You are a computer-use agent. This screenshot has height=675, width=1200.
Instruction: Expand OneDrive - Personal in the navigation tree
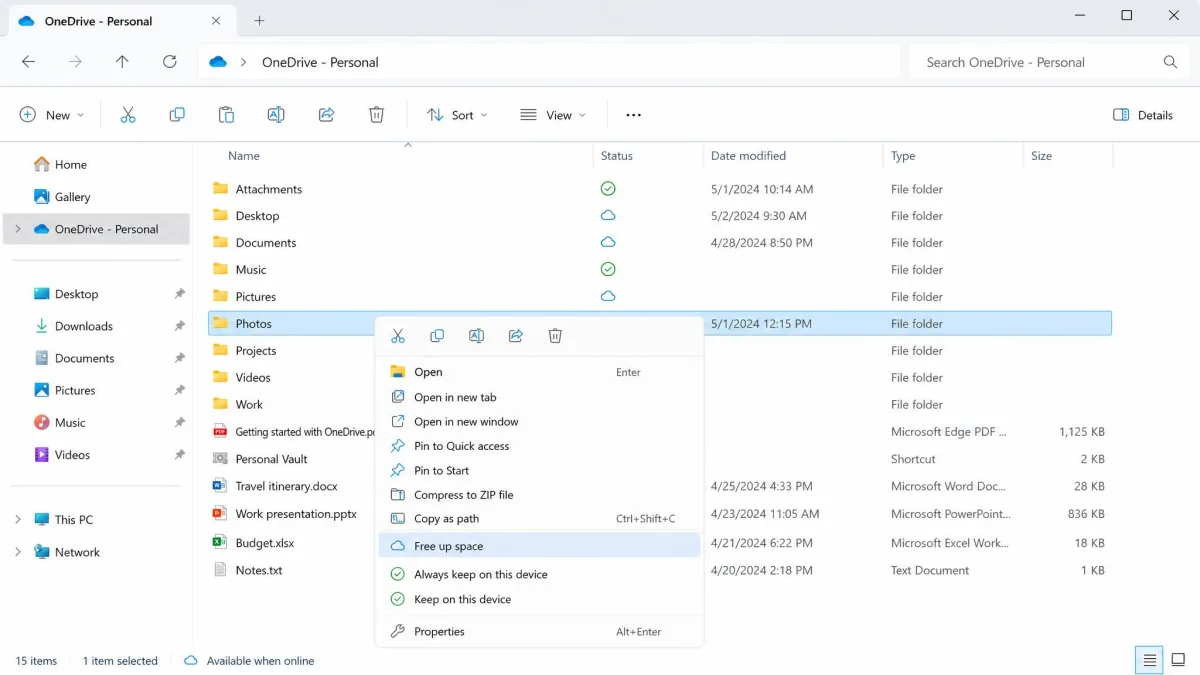click(x=18, y=229)
